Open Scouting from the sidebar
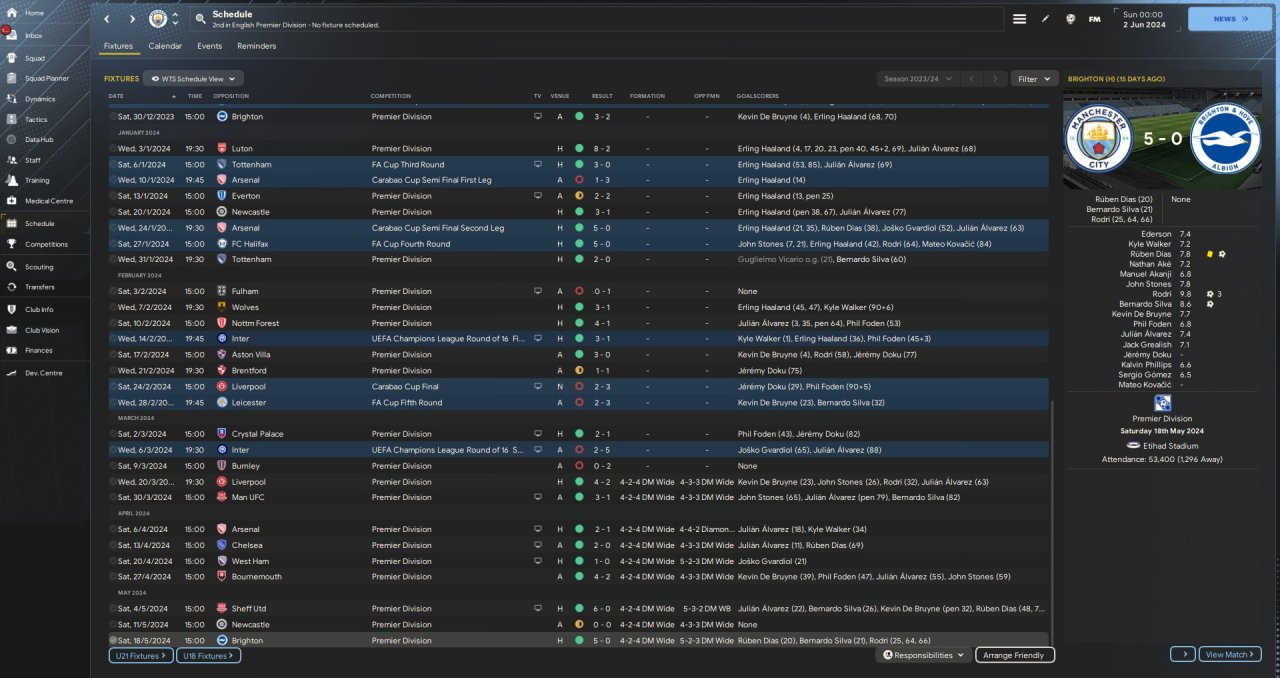 pos(11,267)
